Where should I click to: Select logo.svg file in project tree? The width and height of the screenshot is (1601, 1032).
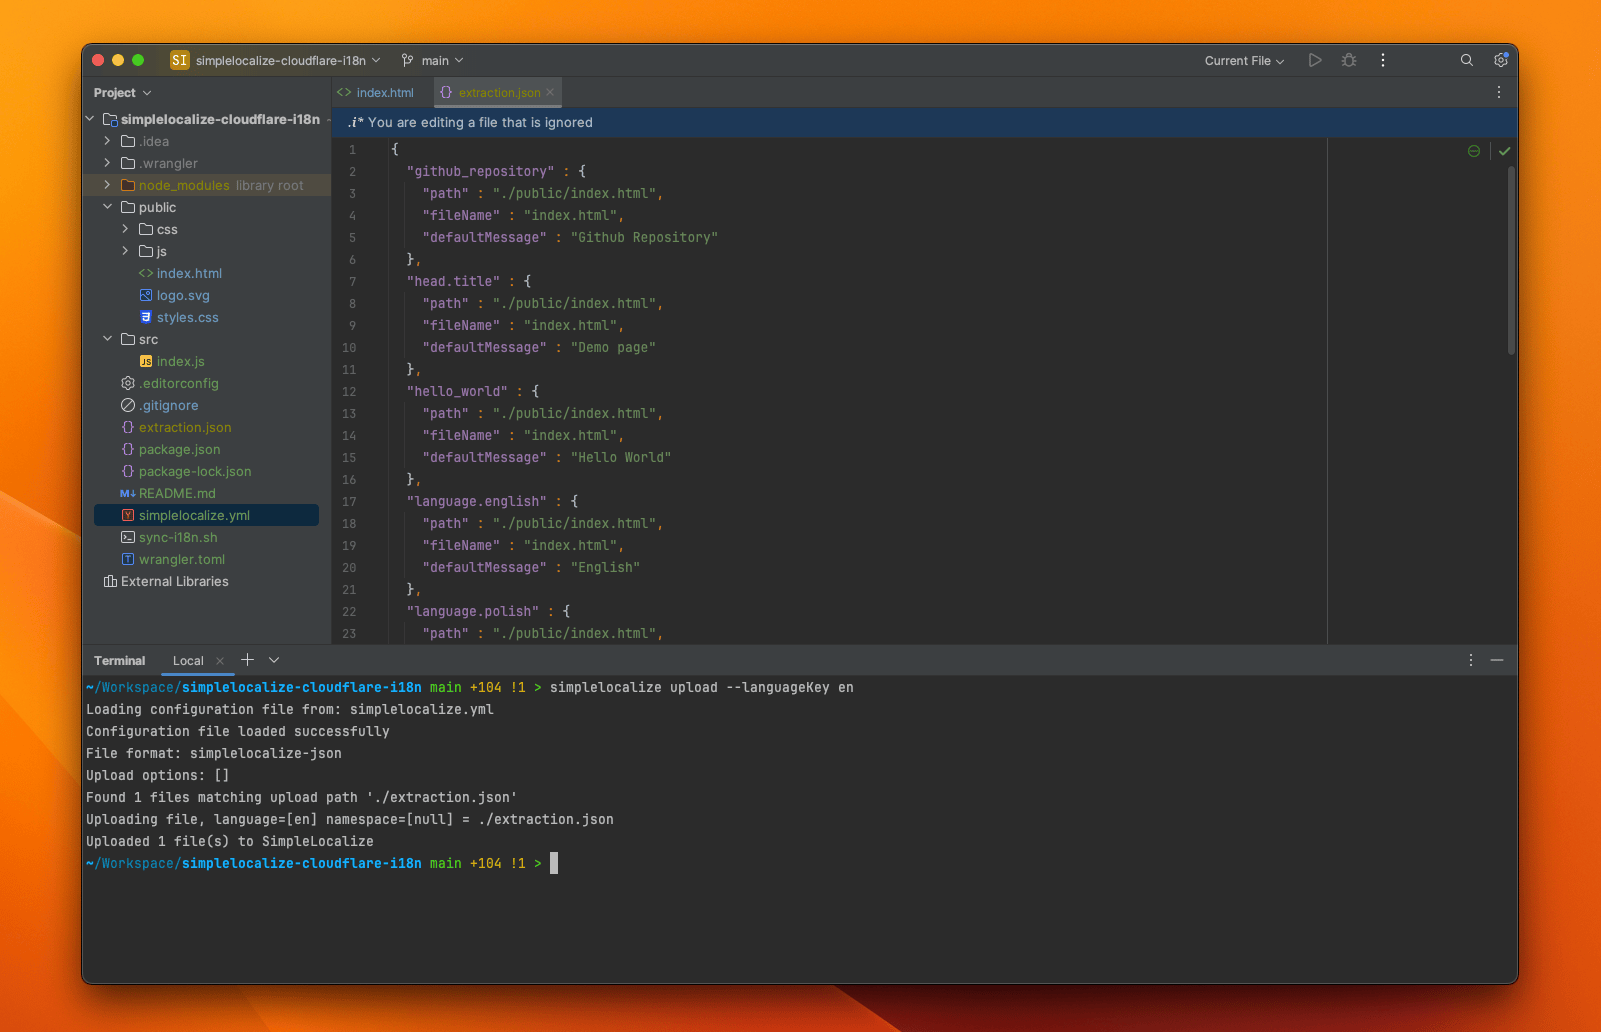point(183,295)
